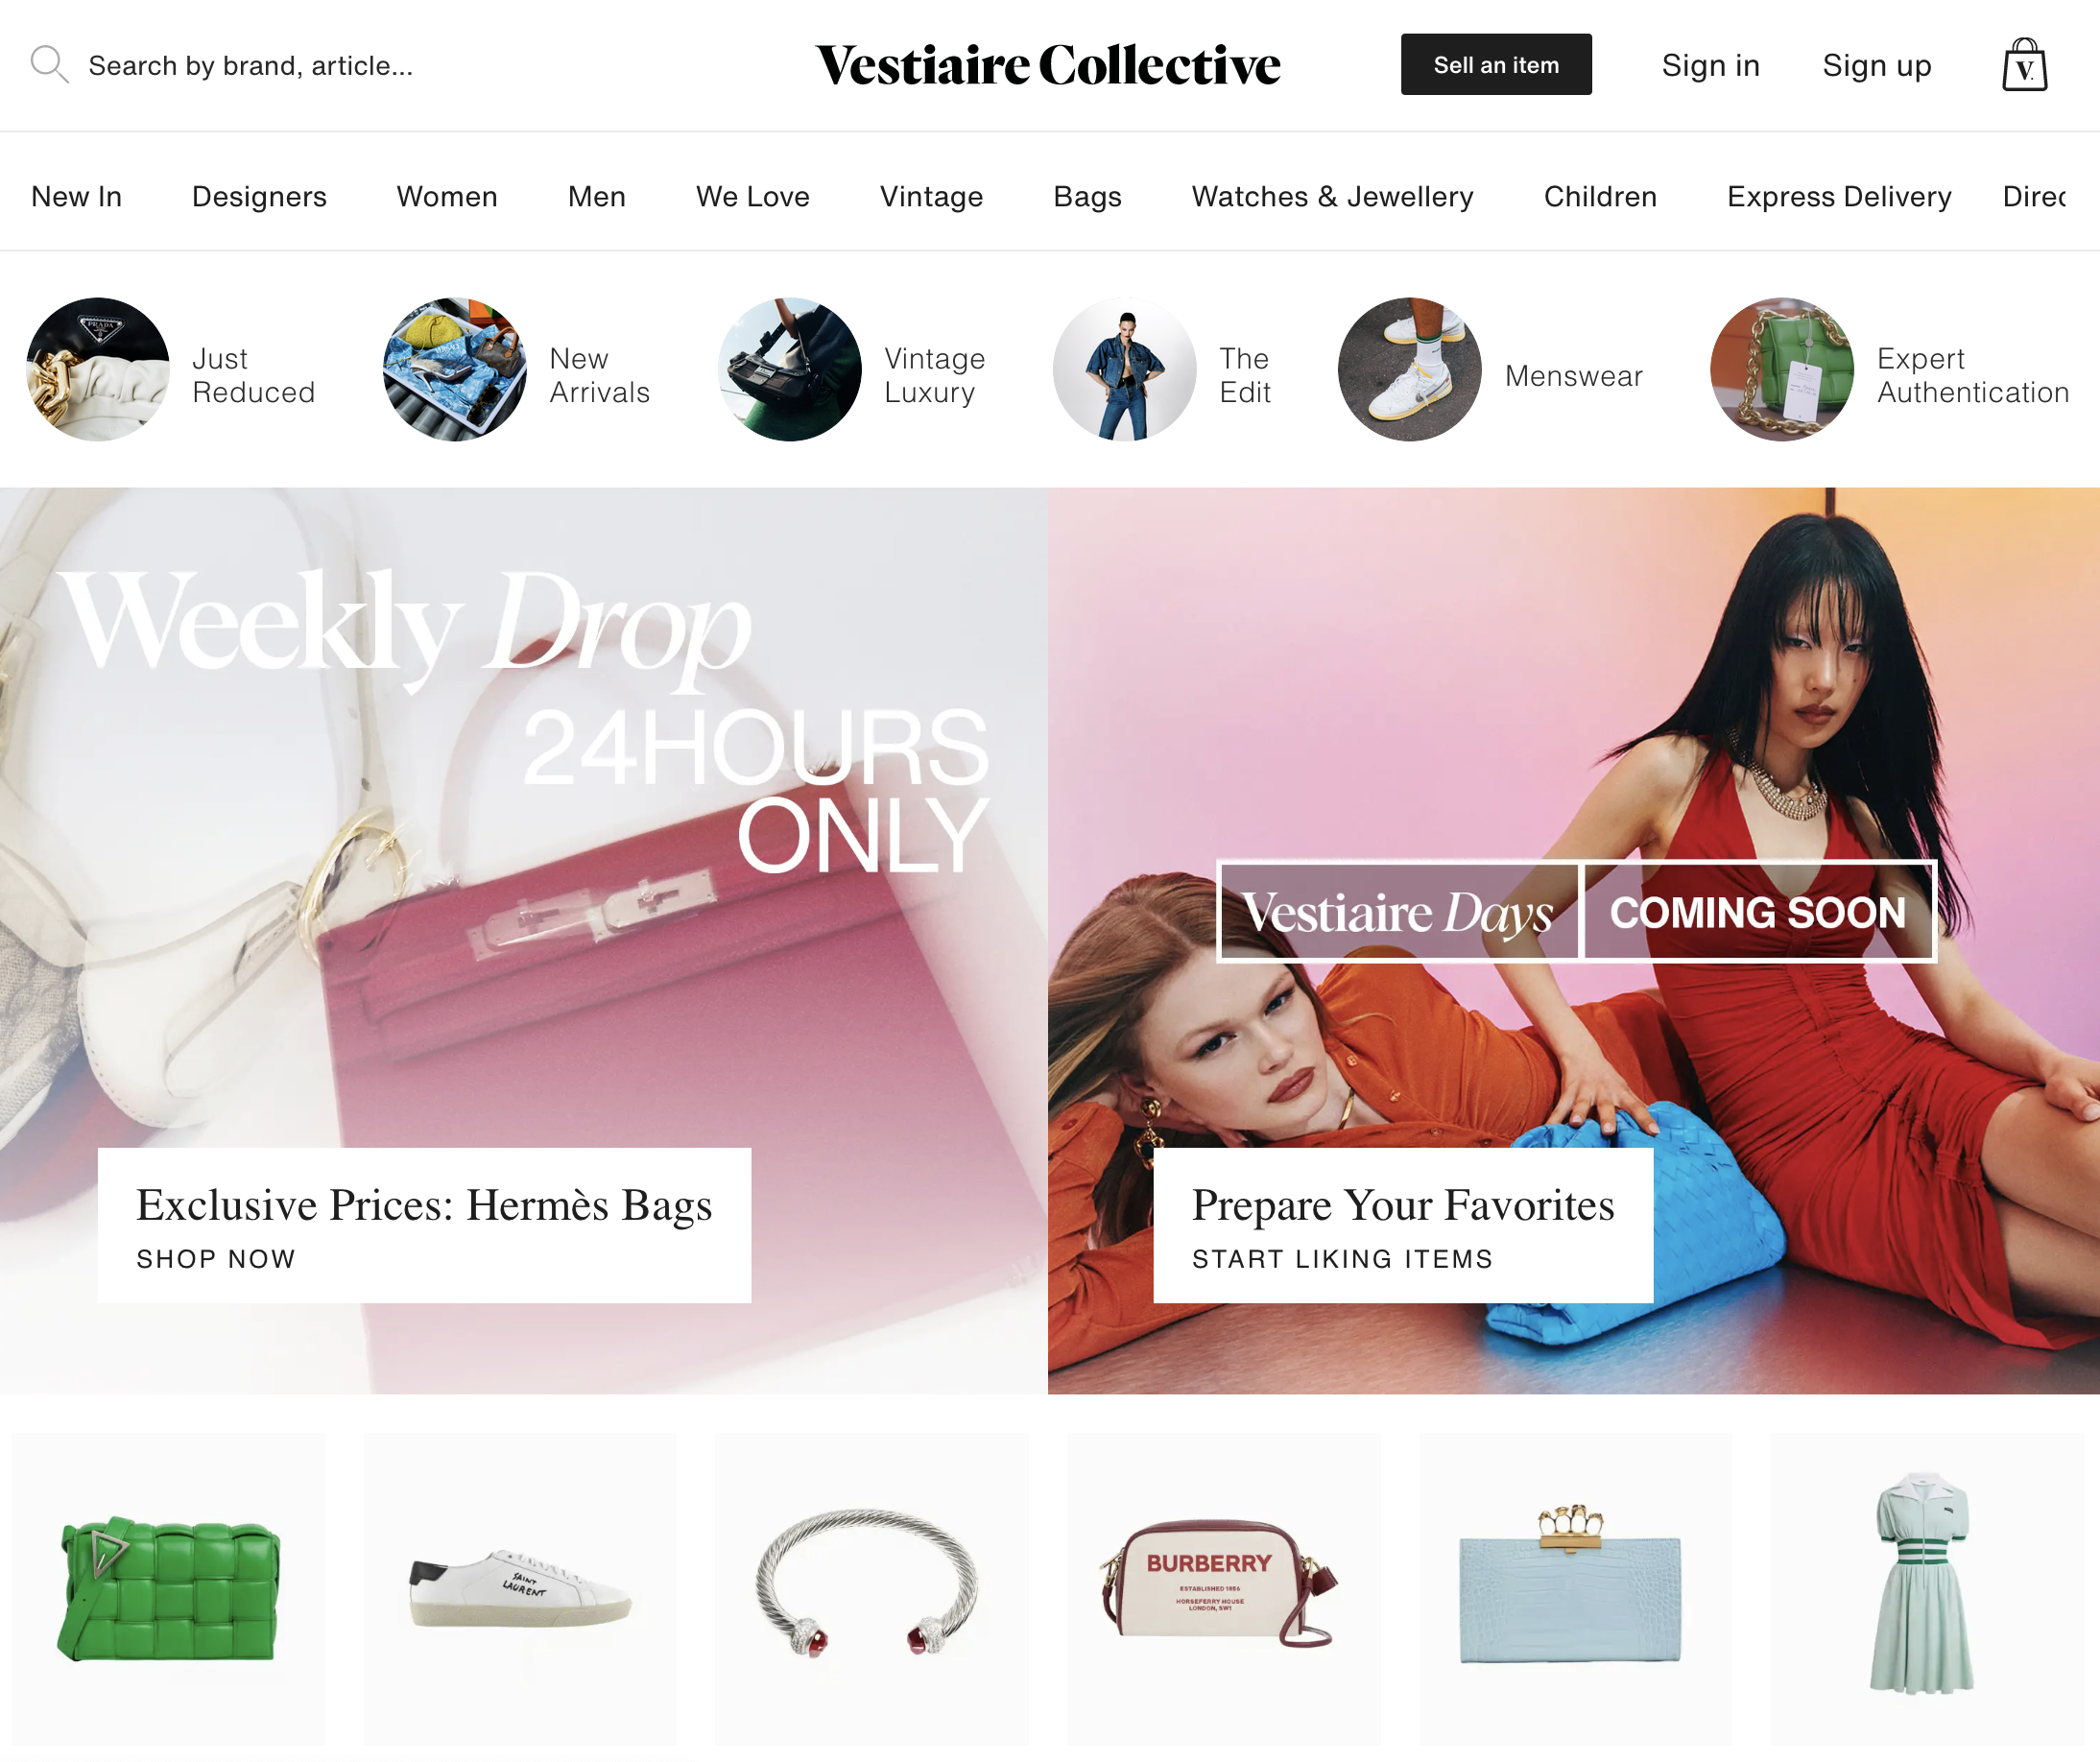This screenshot has width=2100, height=1762.
Task: Select the Just Reduced circle icon
Action: point(98,369)
